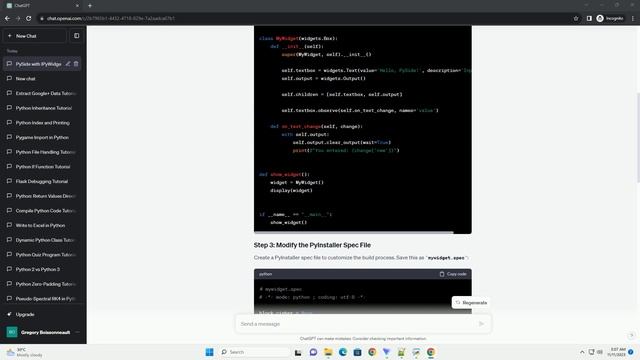The width and height of the screenshot is (640, 360).
Task: Copy code from the myvidget.spec code block
Action: (x=453, y=274)
